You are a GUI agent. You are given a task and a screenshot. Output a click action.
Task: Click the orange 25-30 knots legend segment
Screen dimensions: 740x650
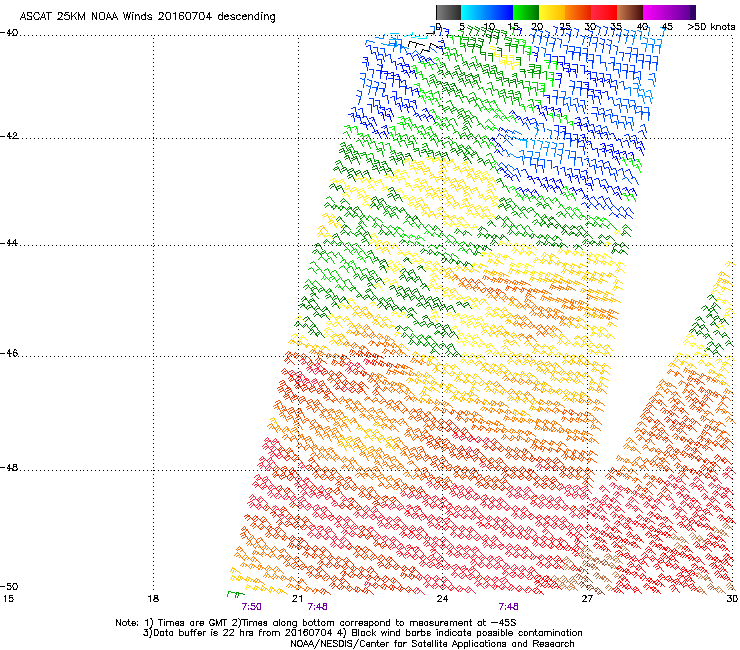pyautogui.click(x=578, y=12)
